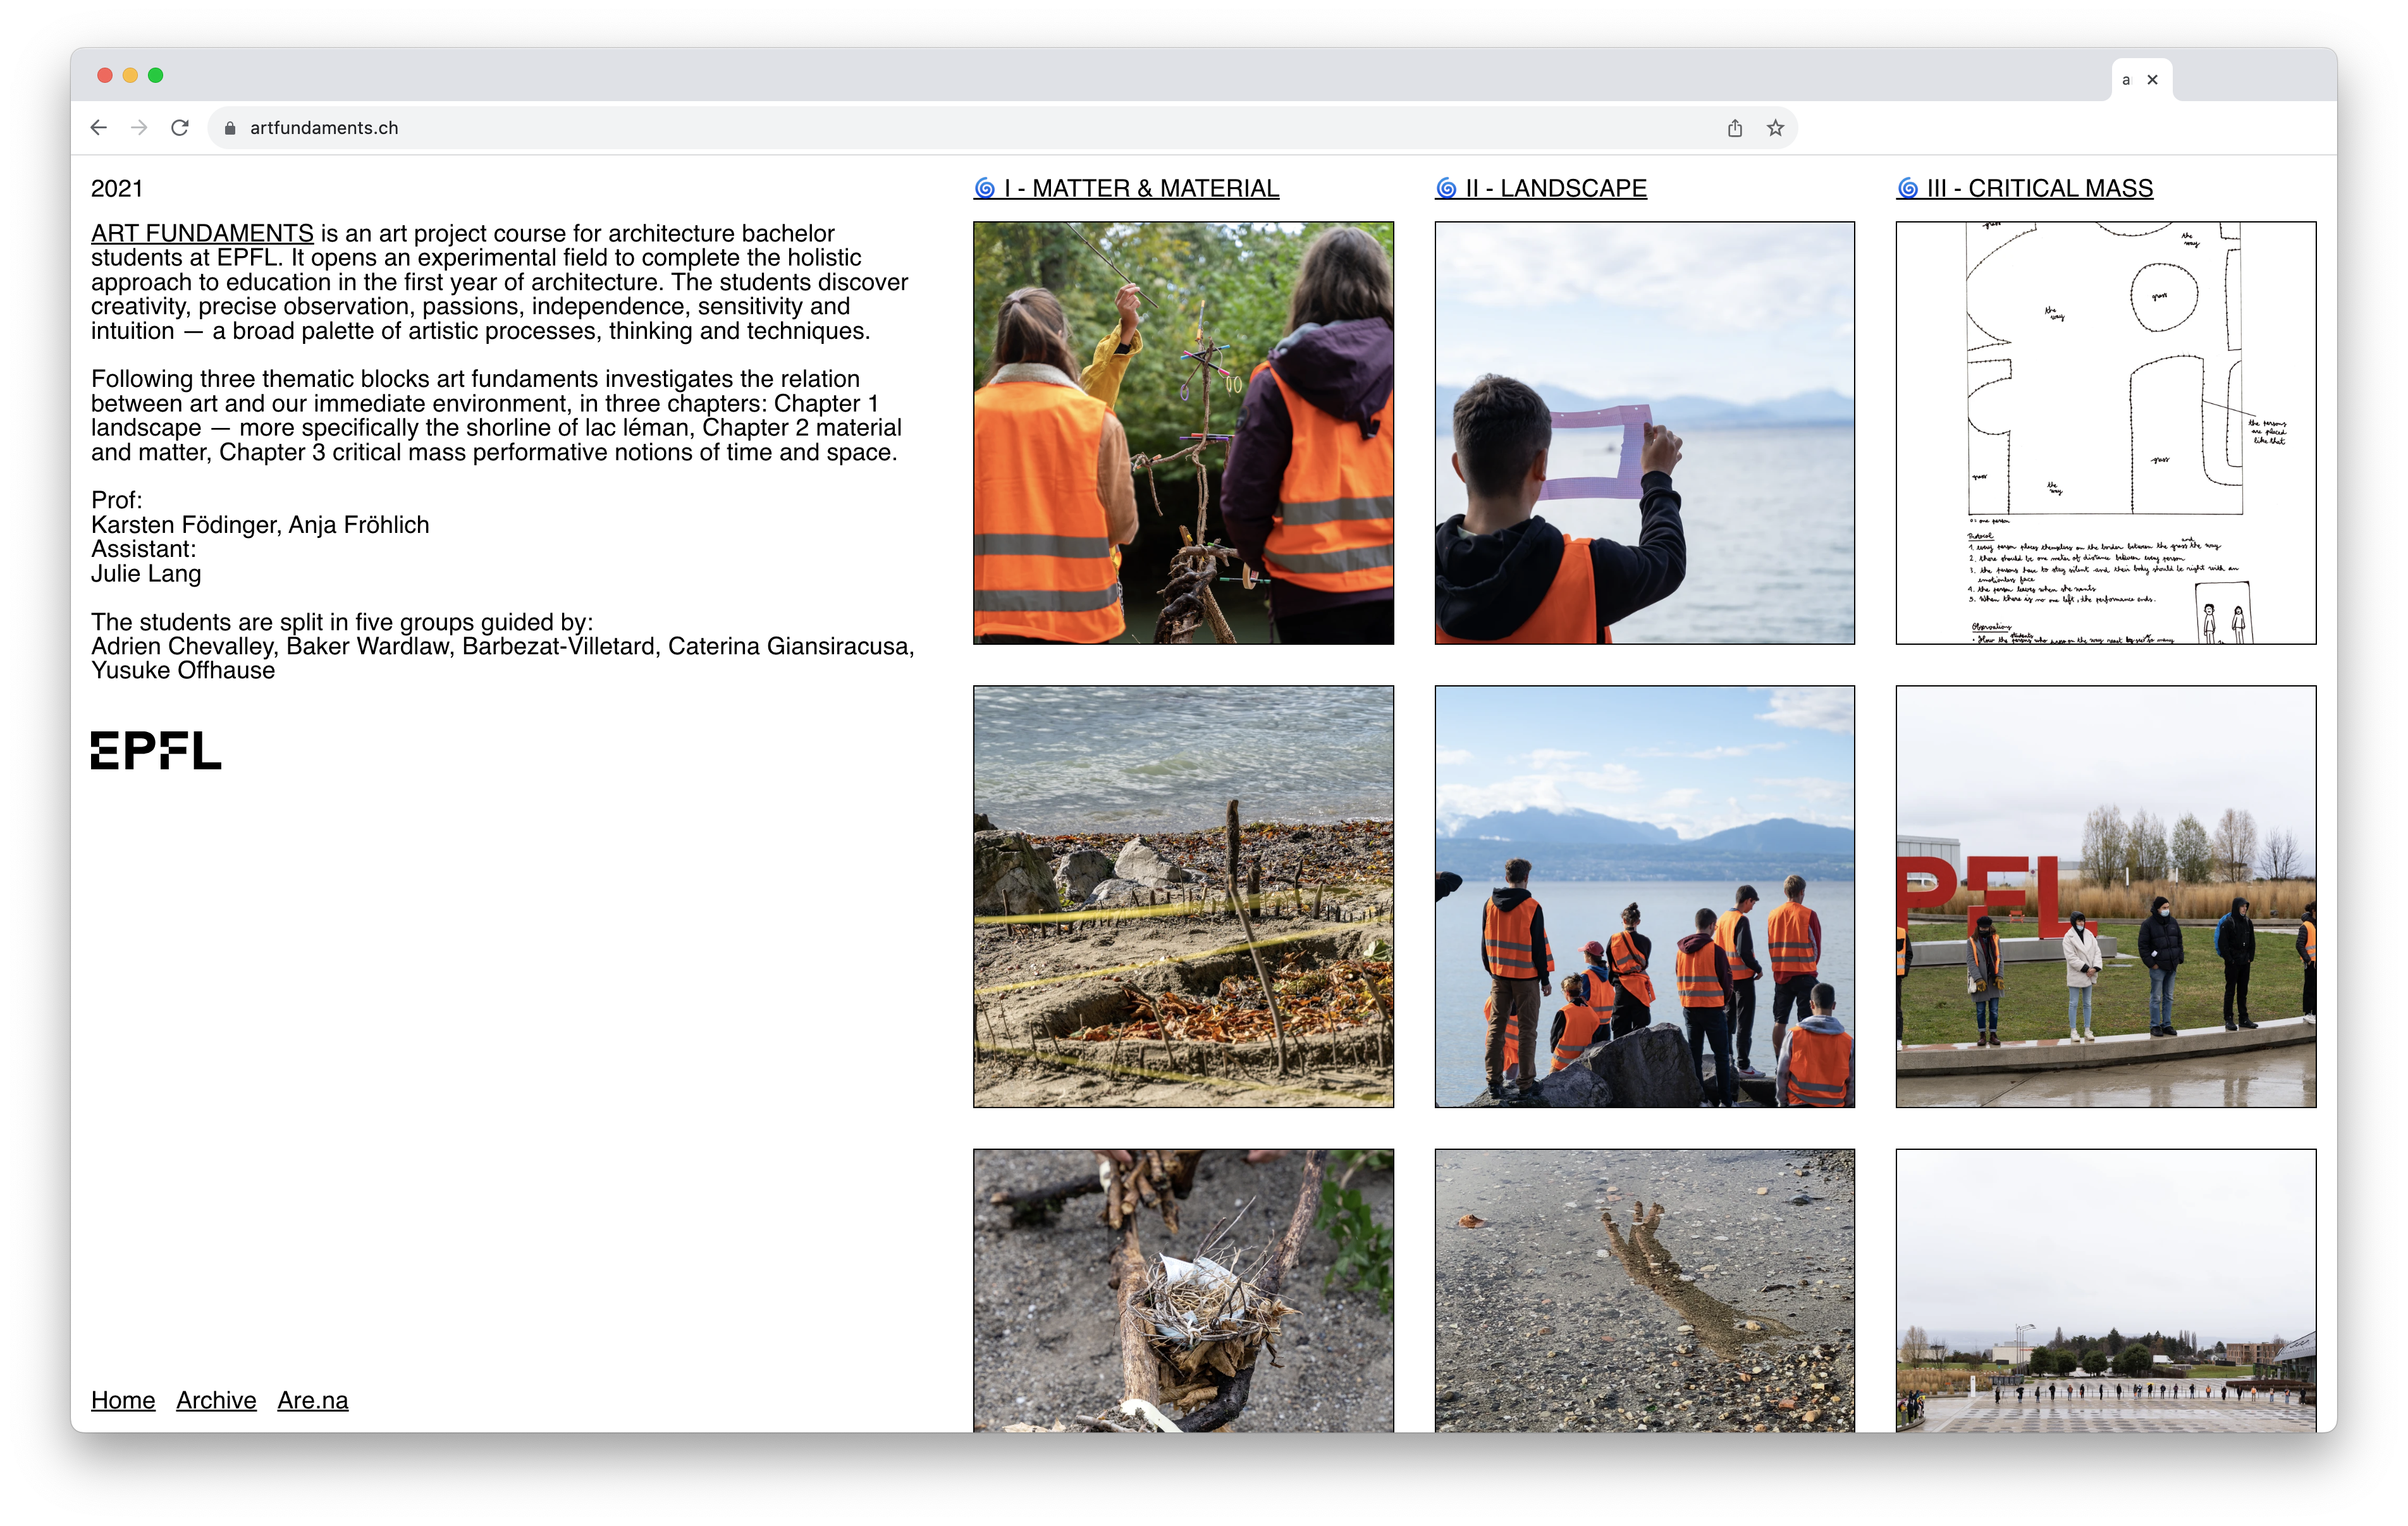Open the II - LANDSCAPE chapter link

click(1555, 188)
